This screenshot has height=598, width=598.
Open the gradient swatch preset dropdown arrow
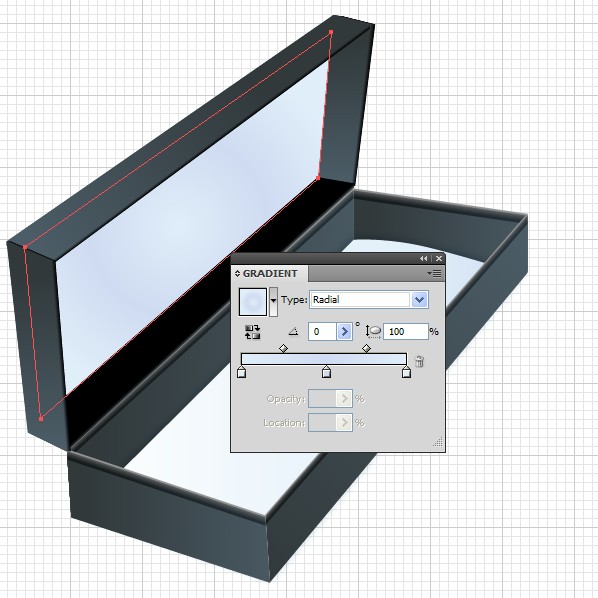[x=273, y=302]
